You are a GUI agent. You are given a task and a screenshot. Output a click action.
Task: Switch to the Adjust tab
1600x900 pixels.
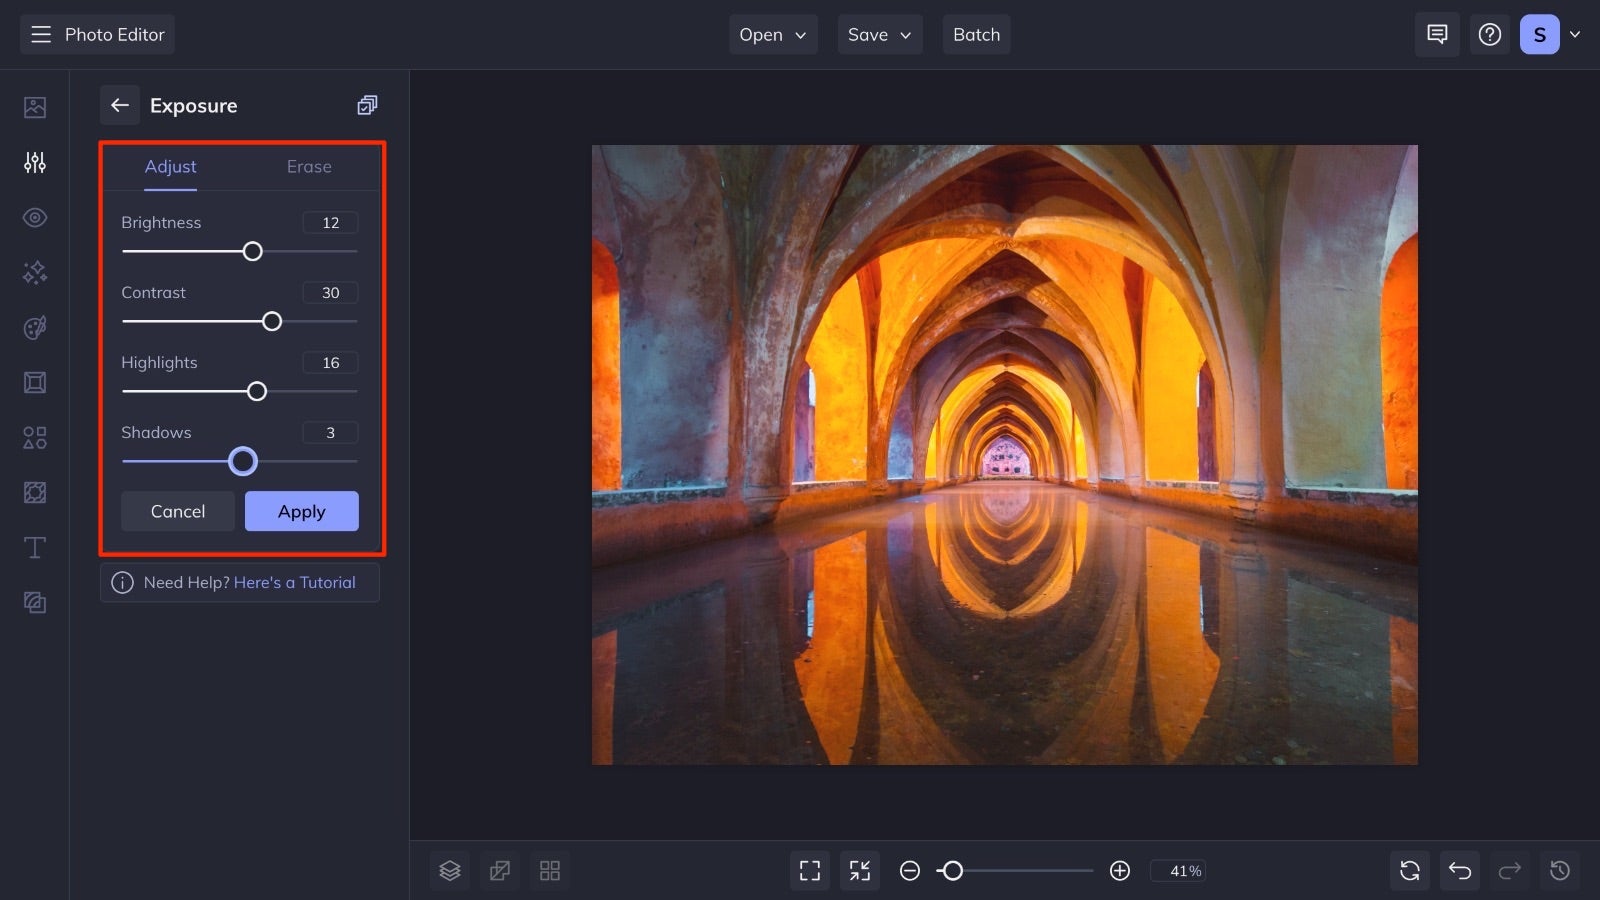click(x=170, y=167)
